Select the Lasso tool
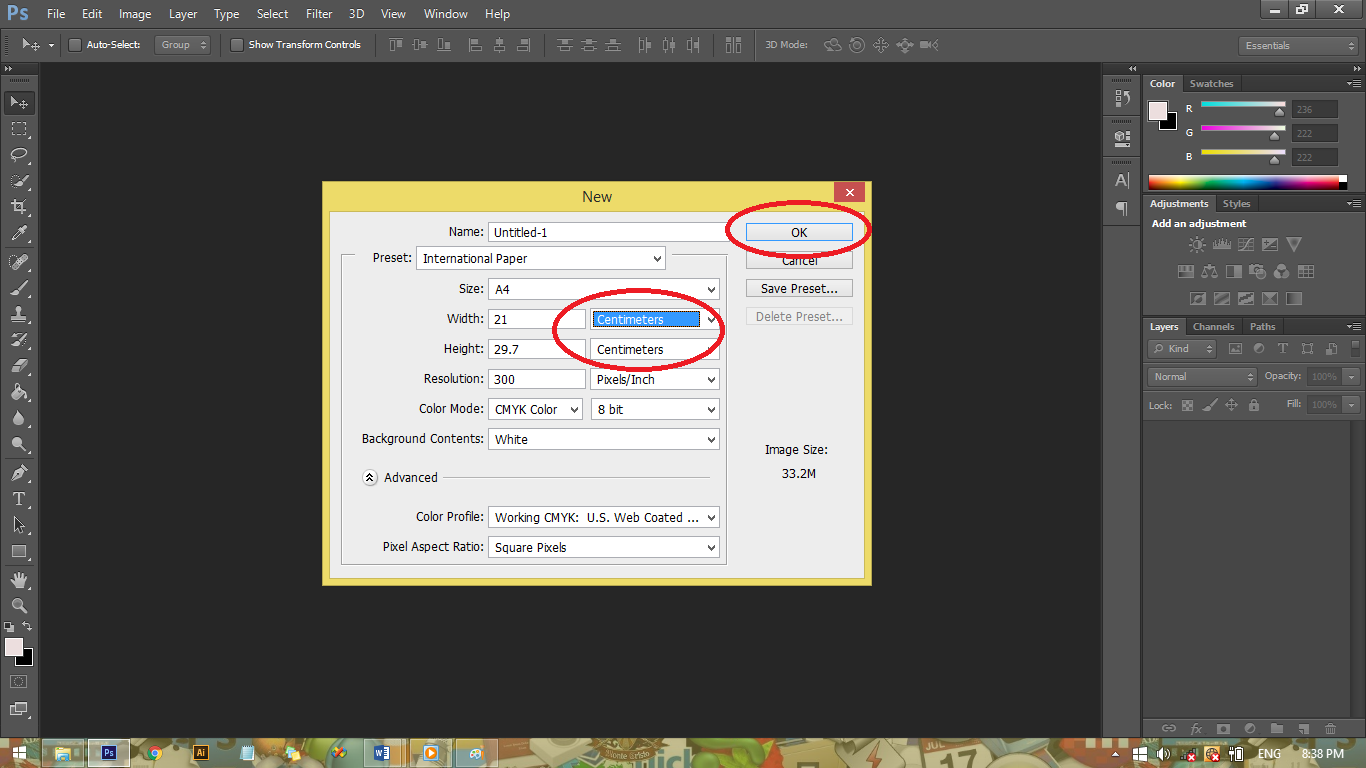 pyautogui.click(x=19, y=155)
